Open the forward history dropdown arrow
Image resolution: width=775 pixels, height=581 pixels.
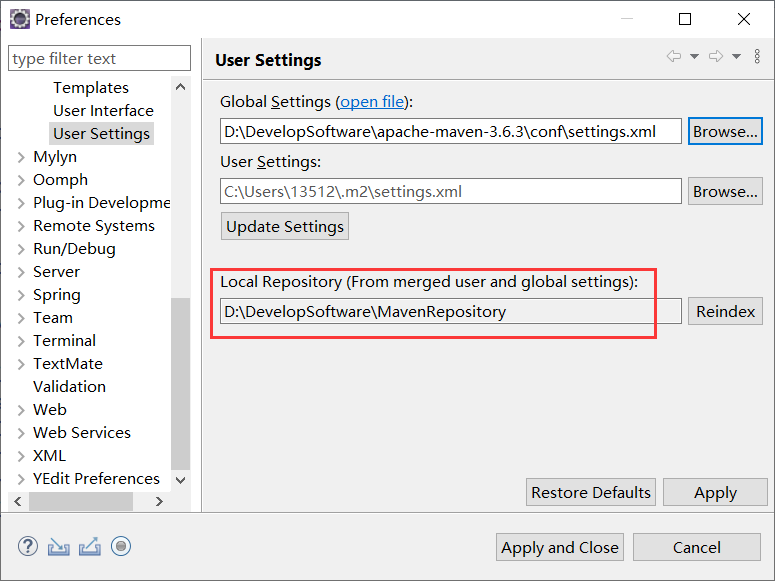pyautogui.click(x=736, y=56)
